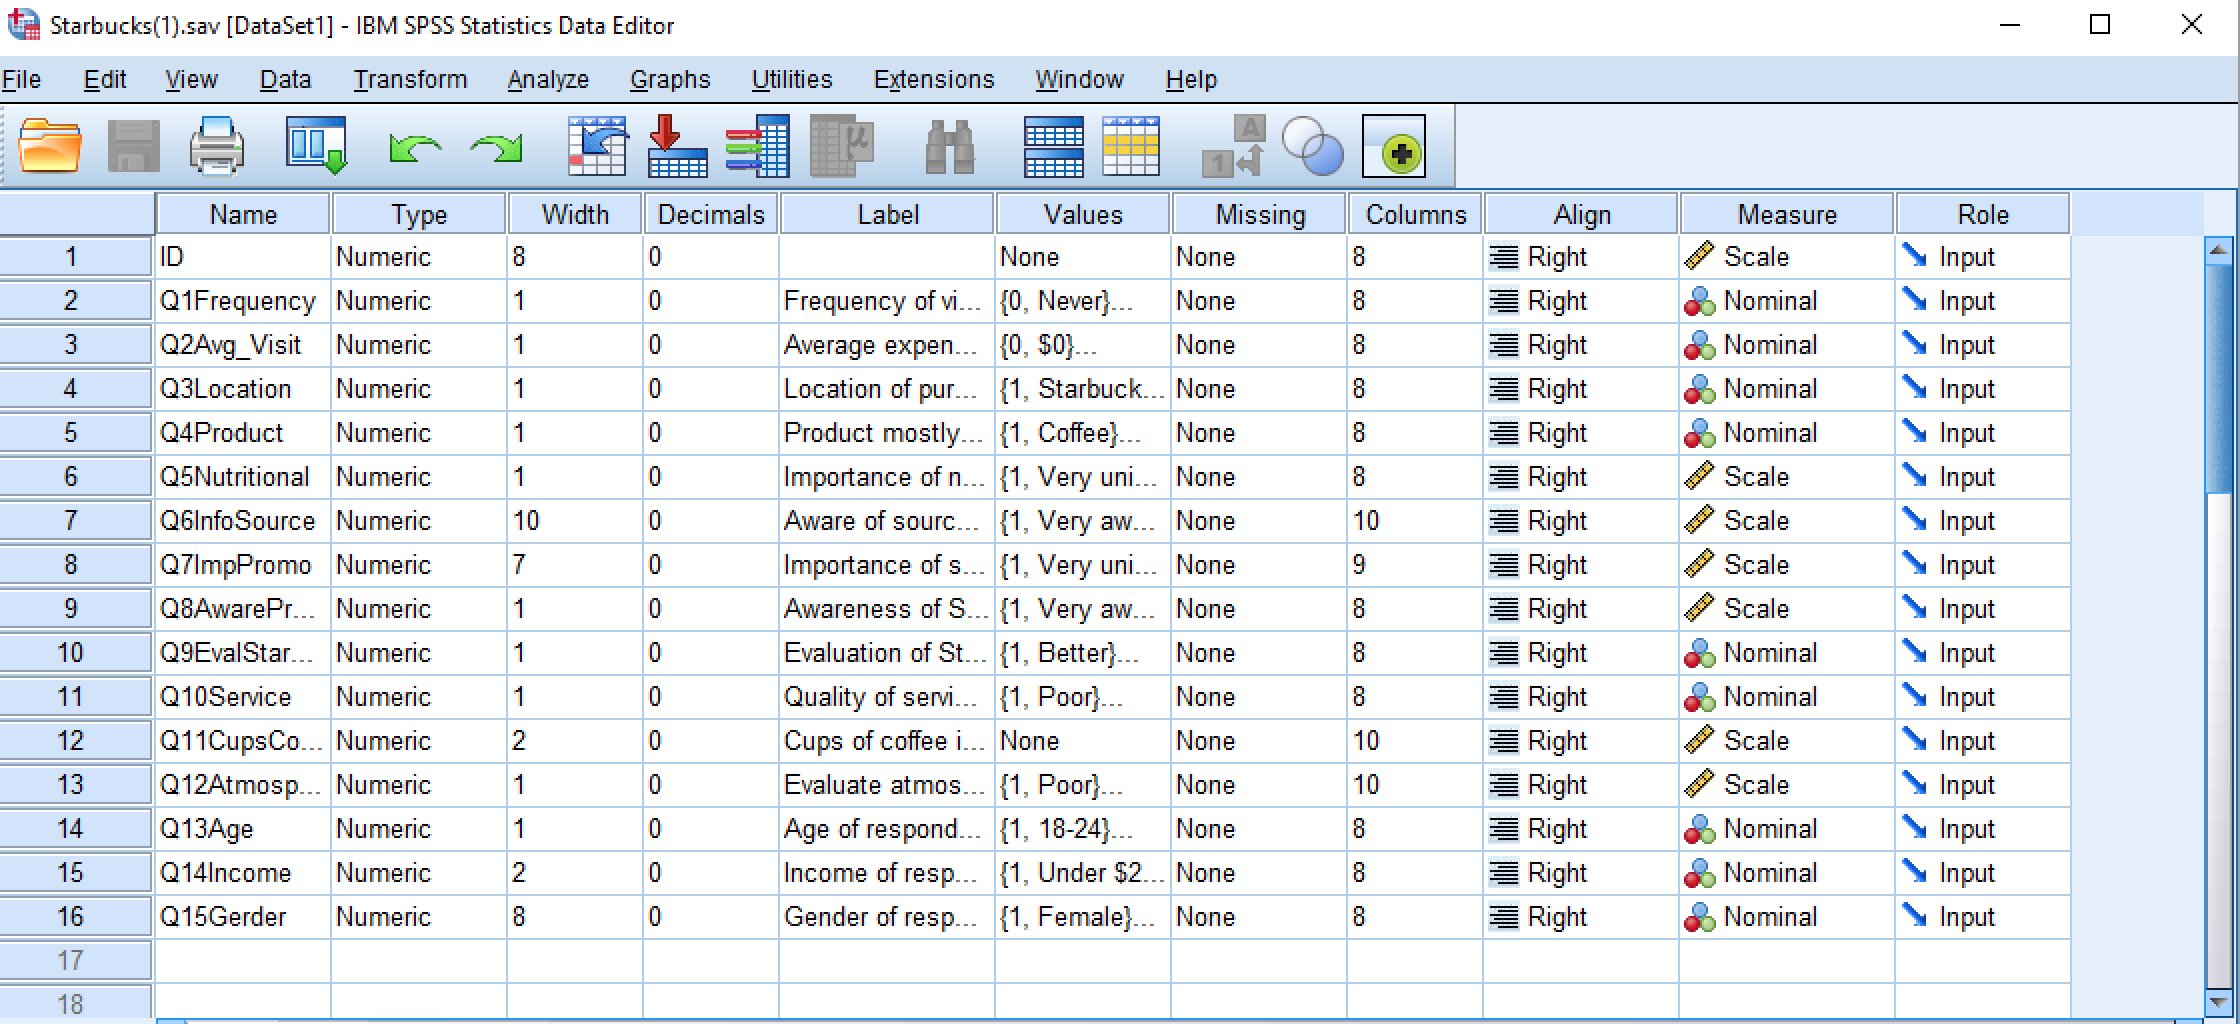Click the Scale measure cell for ID

pyautogui.click(x=1787, y=257)
